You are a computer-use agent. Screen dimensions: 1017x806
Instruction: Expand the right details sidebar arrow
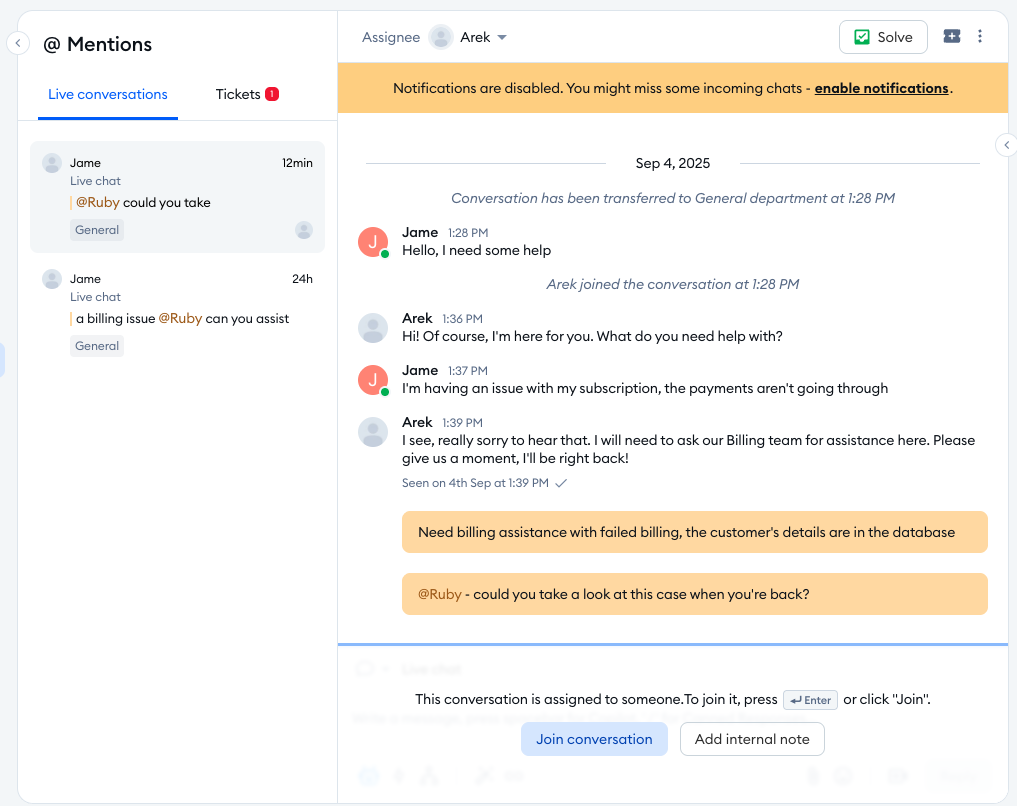click(1006, 146)
